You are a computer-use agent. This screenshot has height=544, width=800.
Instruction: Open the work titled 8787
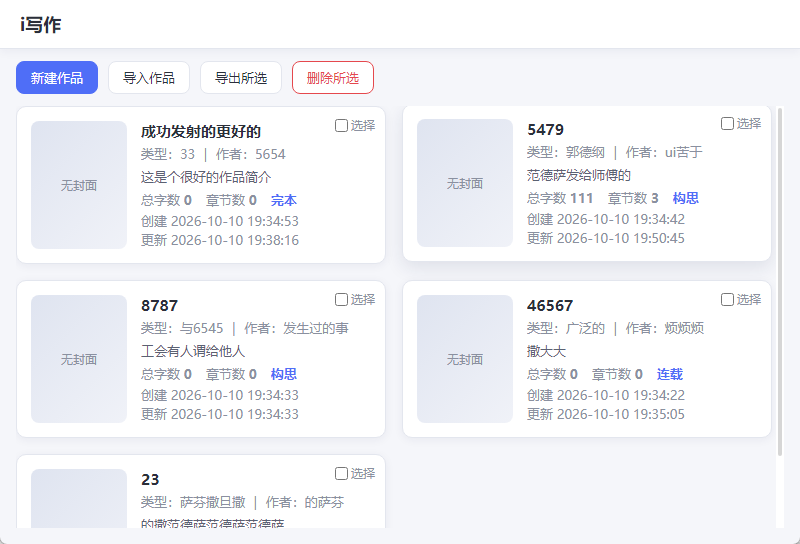160,306
